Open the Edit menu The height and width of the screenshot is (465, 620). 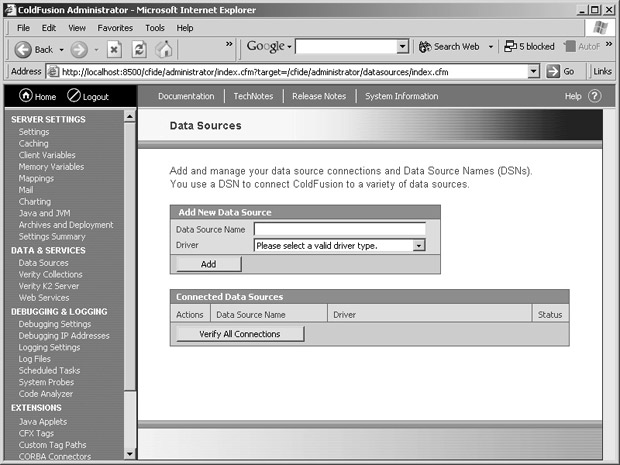click(49, 28)
